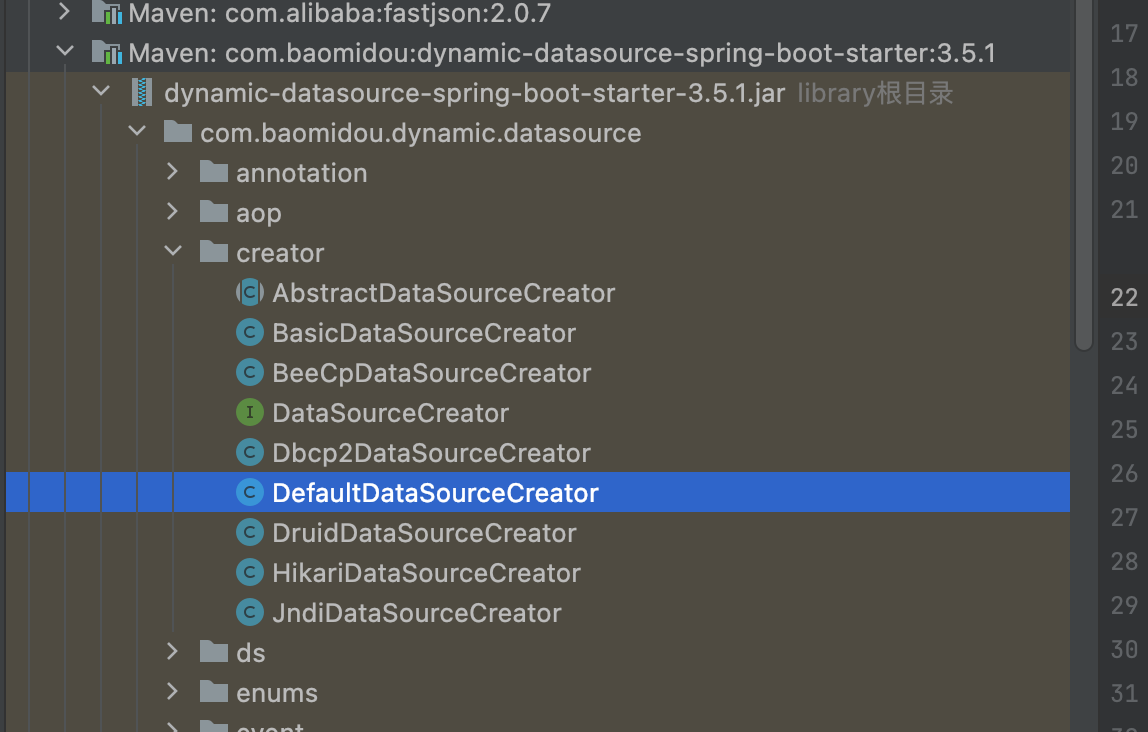Image resolution: width=1148 pixels, height=732 pixels.
Task: Select the enums package label
Action: pos(277,692)
